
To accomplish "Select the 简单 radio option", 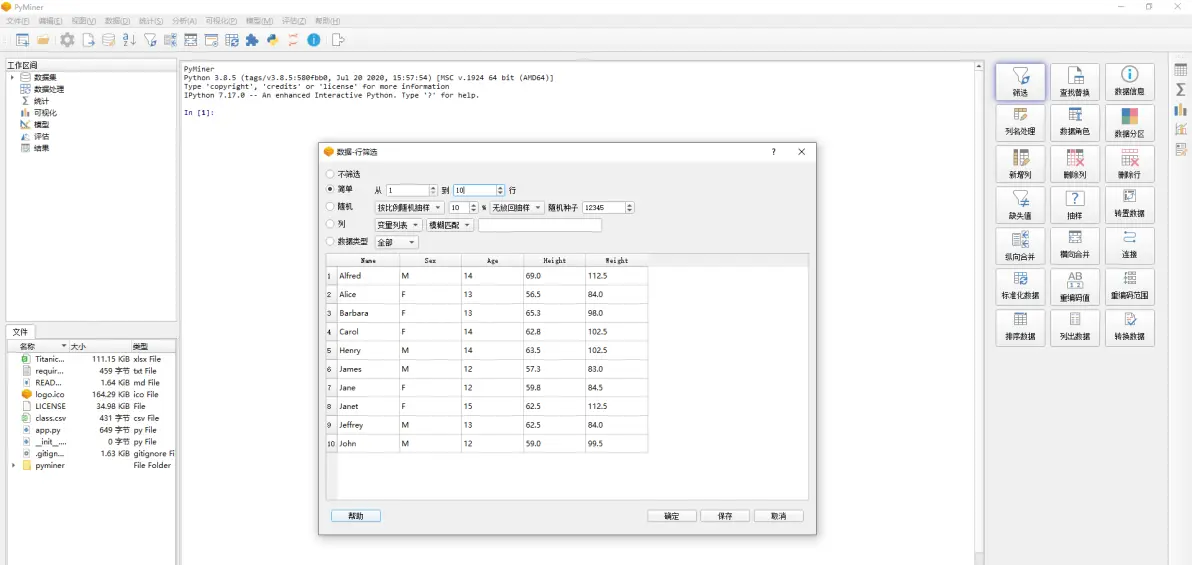I will tap(329, 189).
